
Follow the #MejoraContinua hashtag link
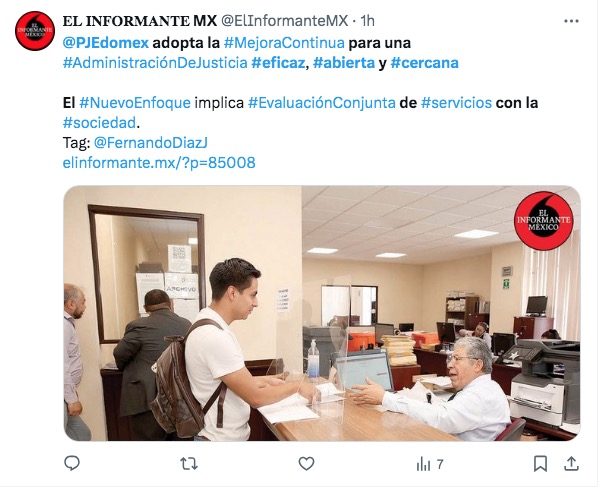[x=284, y=43]
